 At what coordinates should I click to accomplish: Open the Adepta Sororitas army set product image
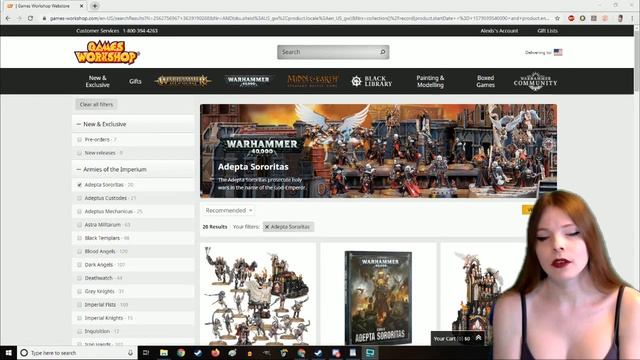(258, 296)
